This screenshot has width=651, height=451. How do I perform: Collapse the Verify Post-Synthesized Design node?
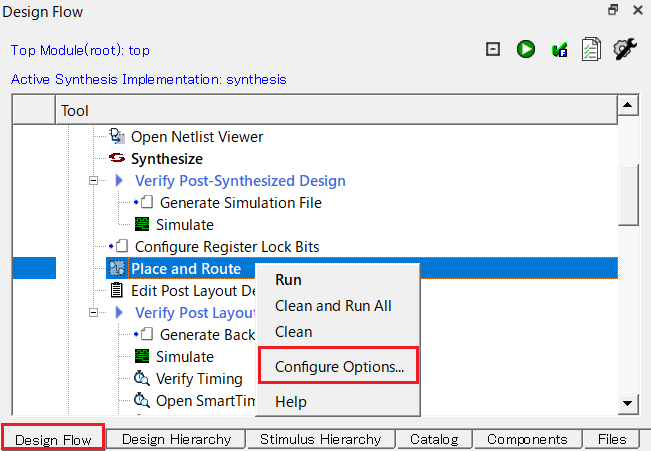95,181
